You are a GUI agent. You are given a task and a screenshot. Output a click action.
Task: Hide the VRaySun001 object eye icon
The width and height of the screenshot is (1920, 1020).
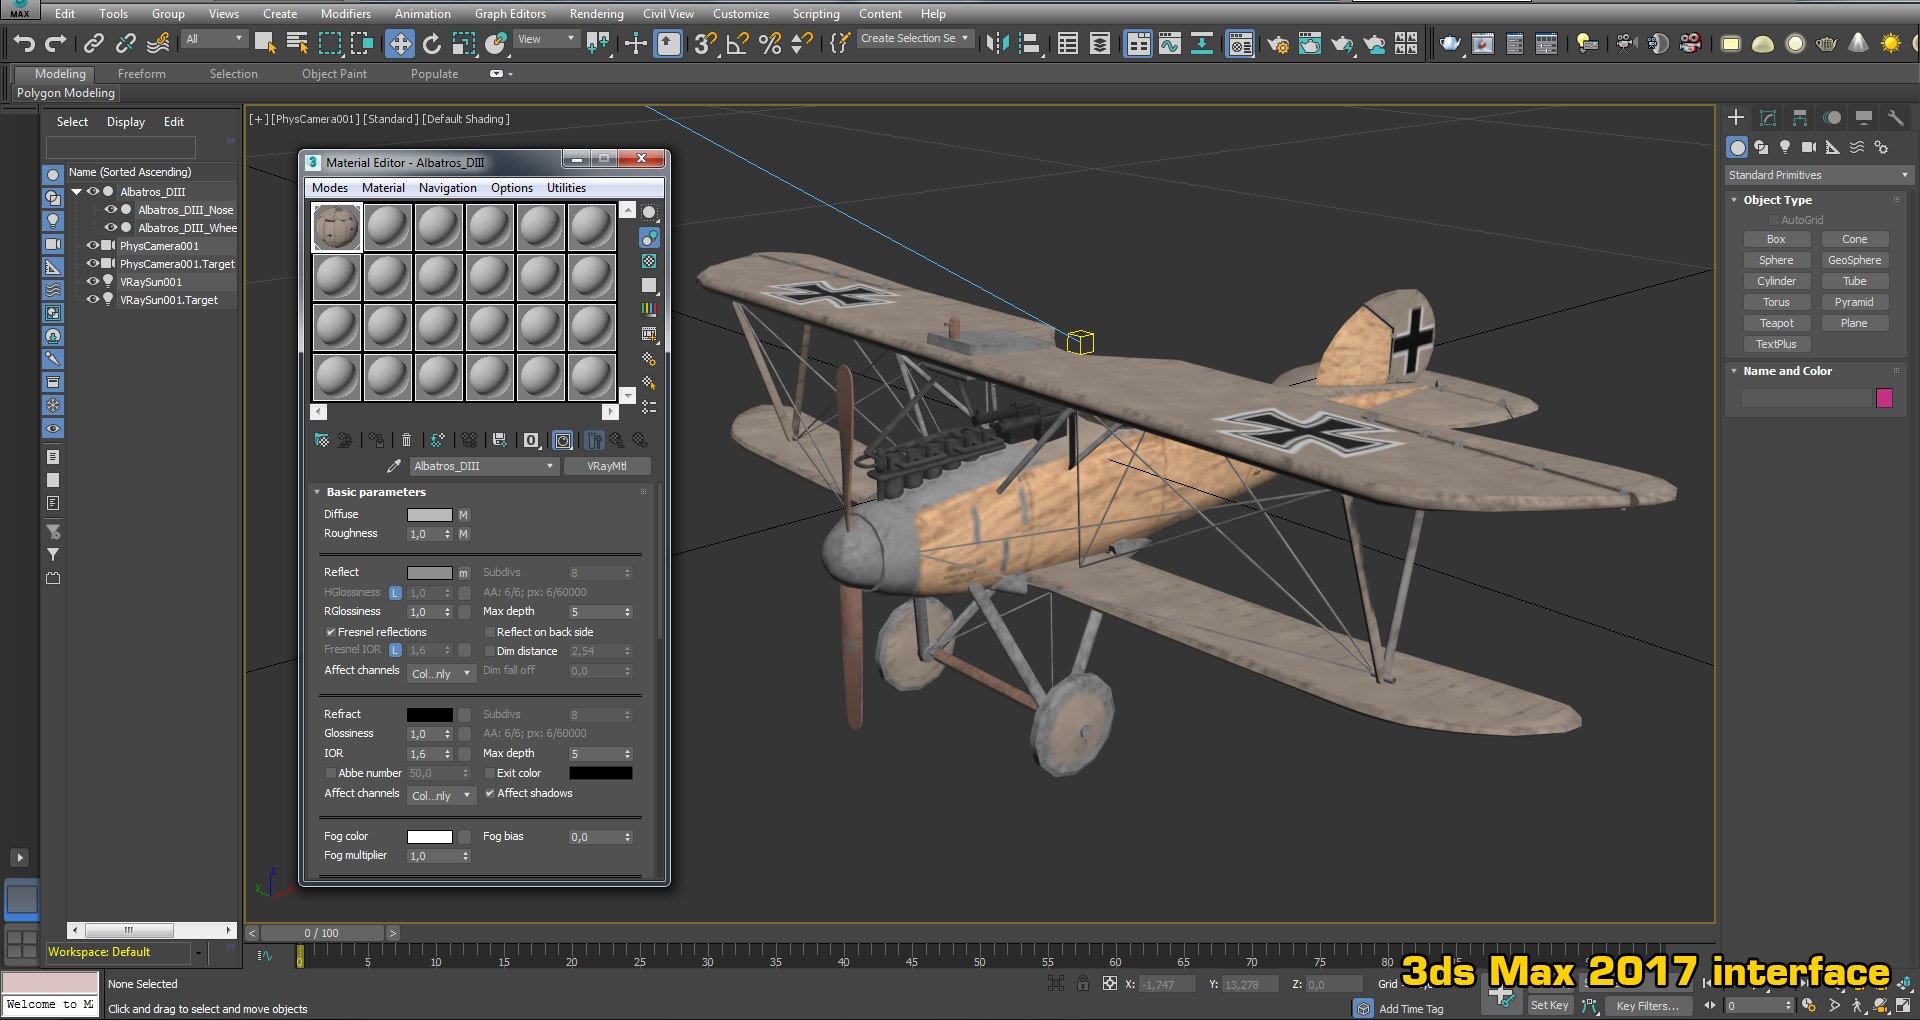click(x=93, y=282)
